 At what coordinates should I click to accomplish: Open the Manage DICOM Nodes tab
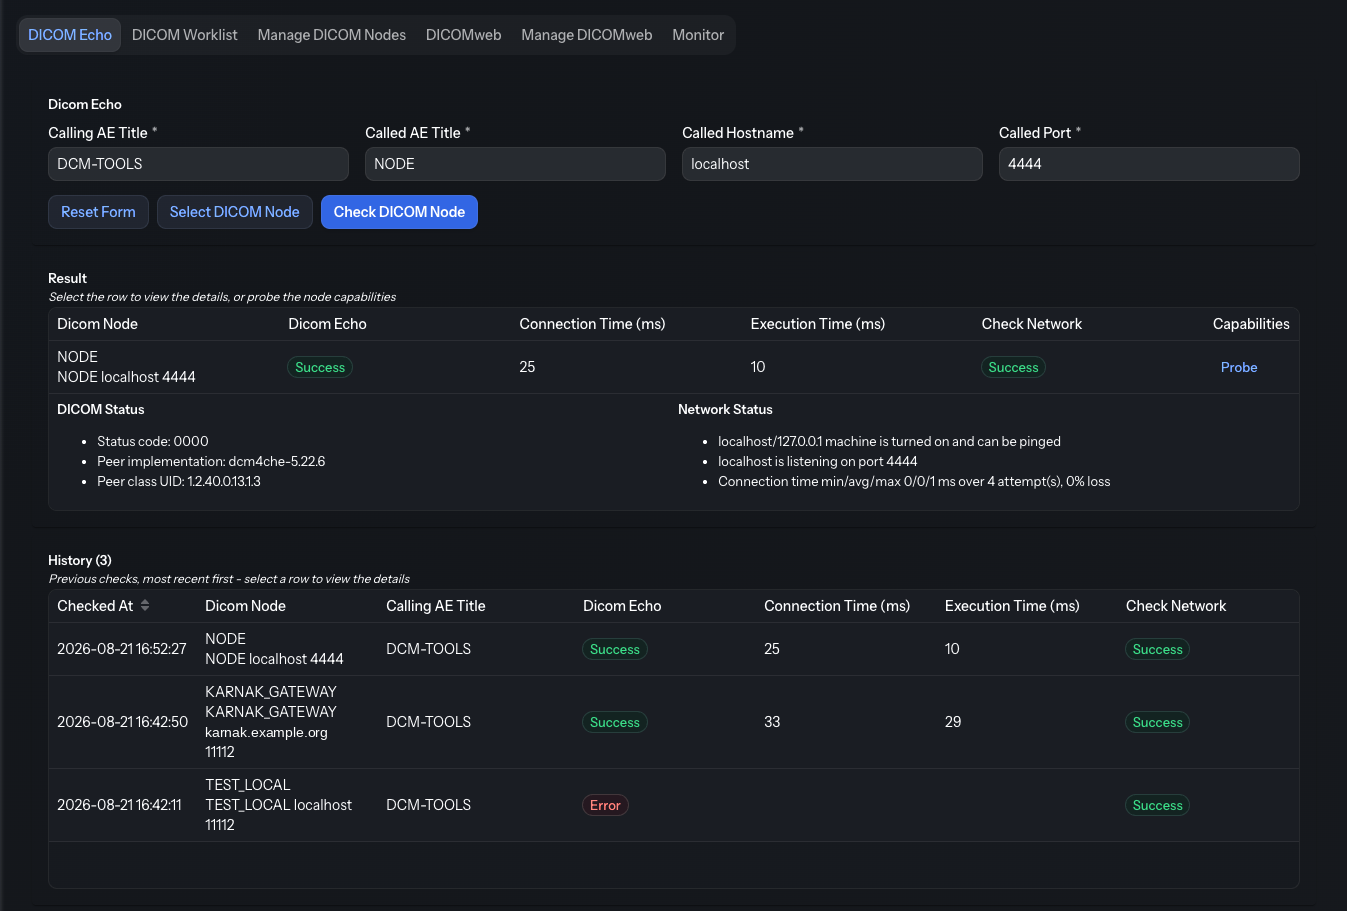pyautogui.click(x=332, y=35)
